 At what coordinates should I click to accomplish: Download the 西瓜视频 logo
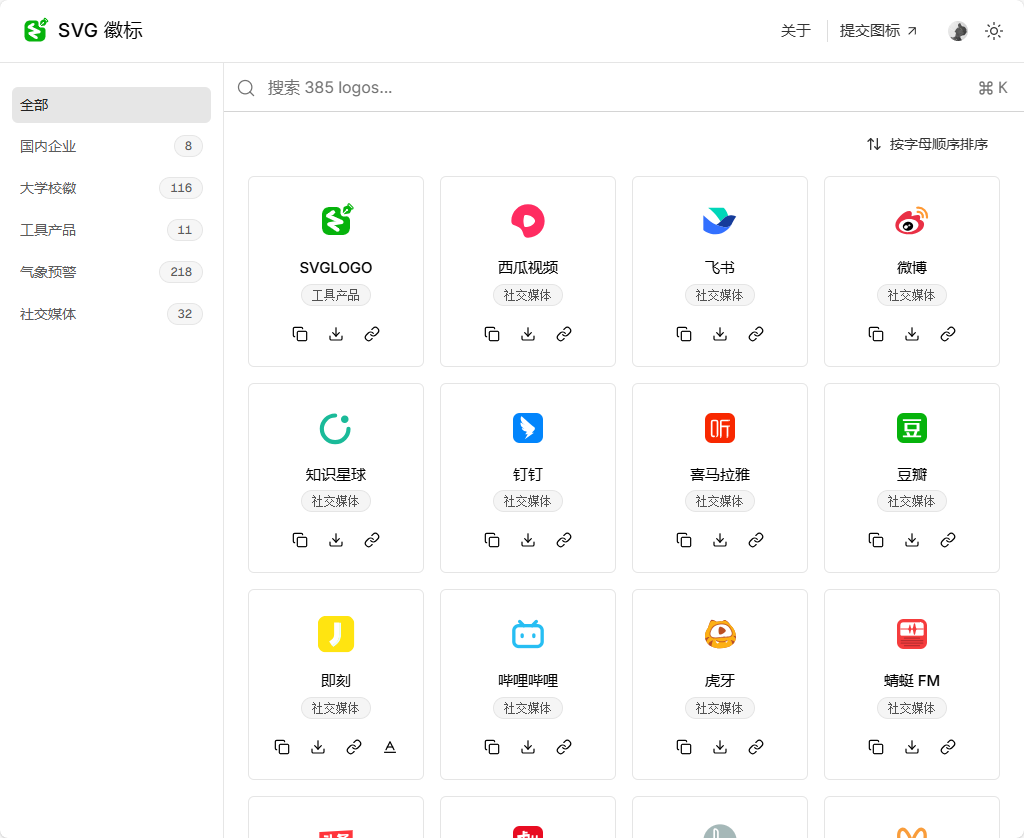528,334
